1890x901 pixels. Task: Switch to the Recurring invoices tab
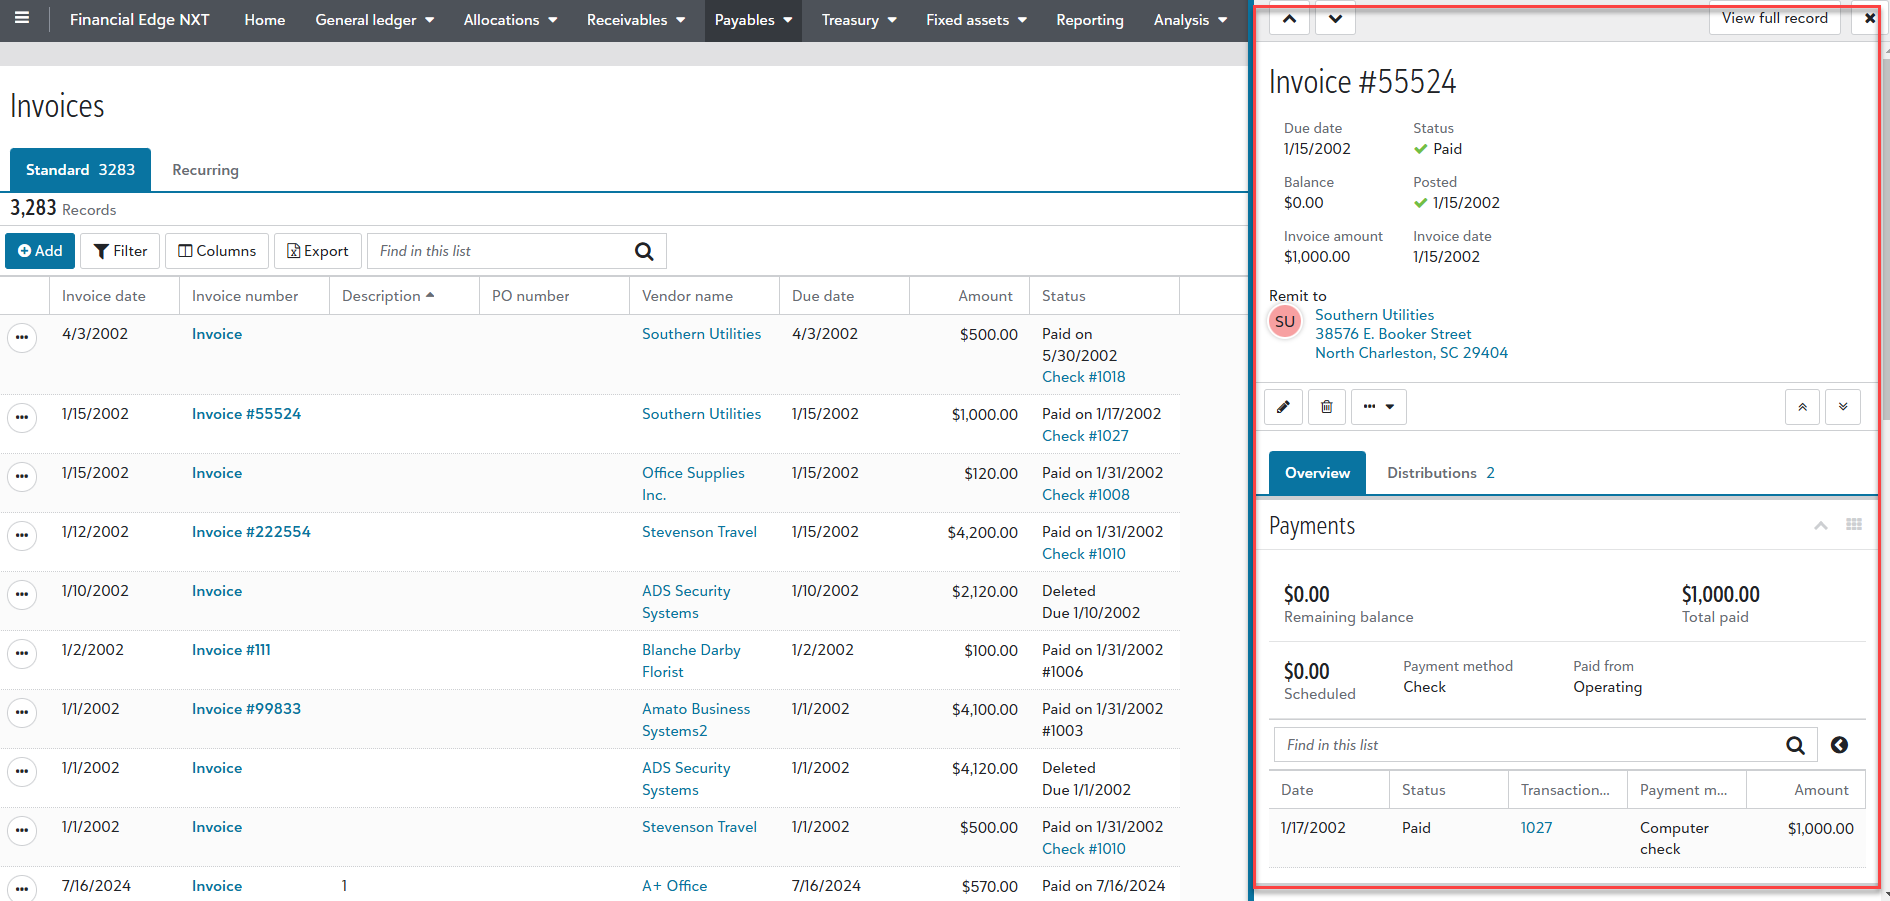pos(205,170)
